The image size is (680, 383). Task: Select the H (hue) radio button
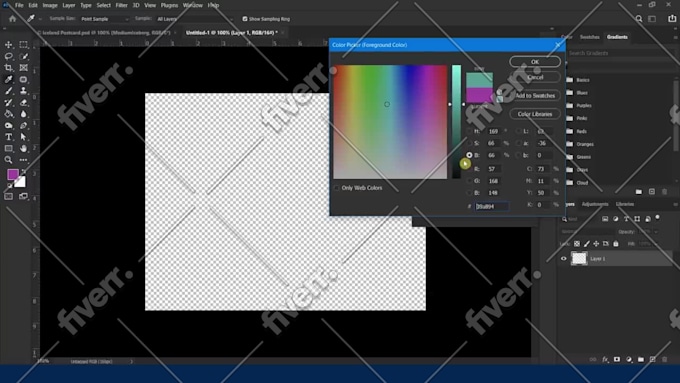point(469,131)
